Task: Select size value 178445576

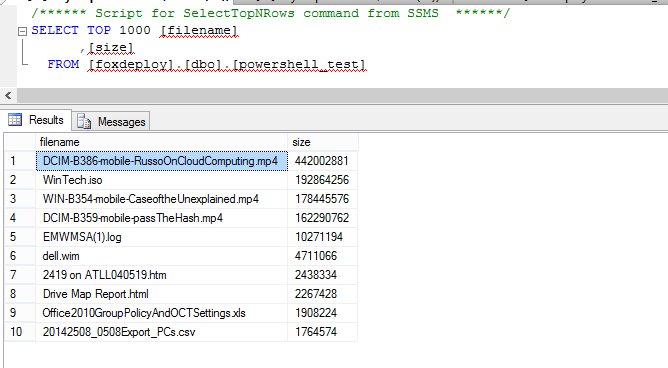Action: point(322,199)
